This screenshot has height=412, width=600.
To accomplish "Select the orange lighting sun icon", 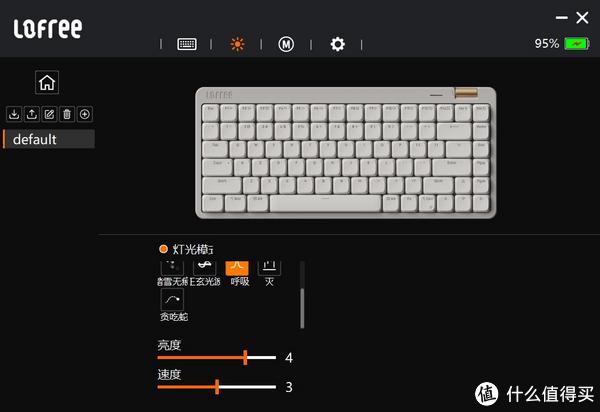I will 237,44.
